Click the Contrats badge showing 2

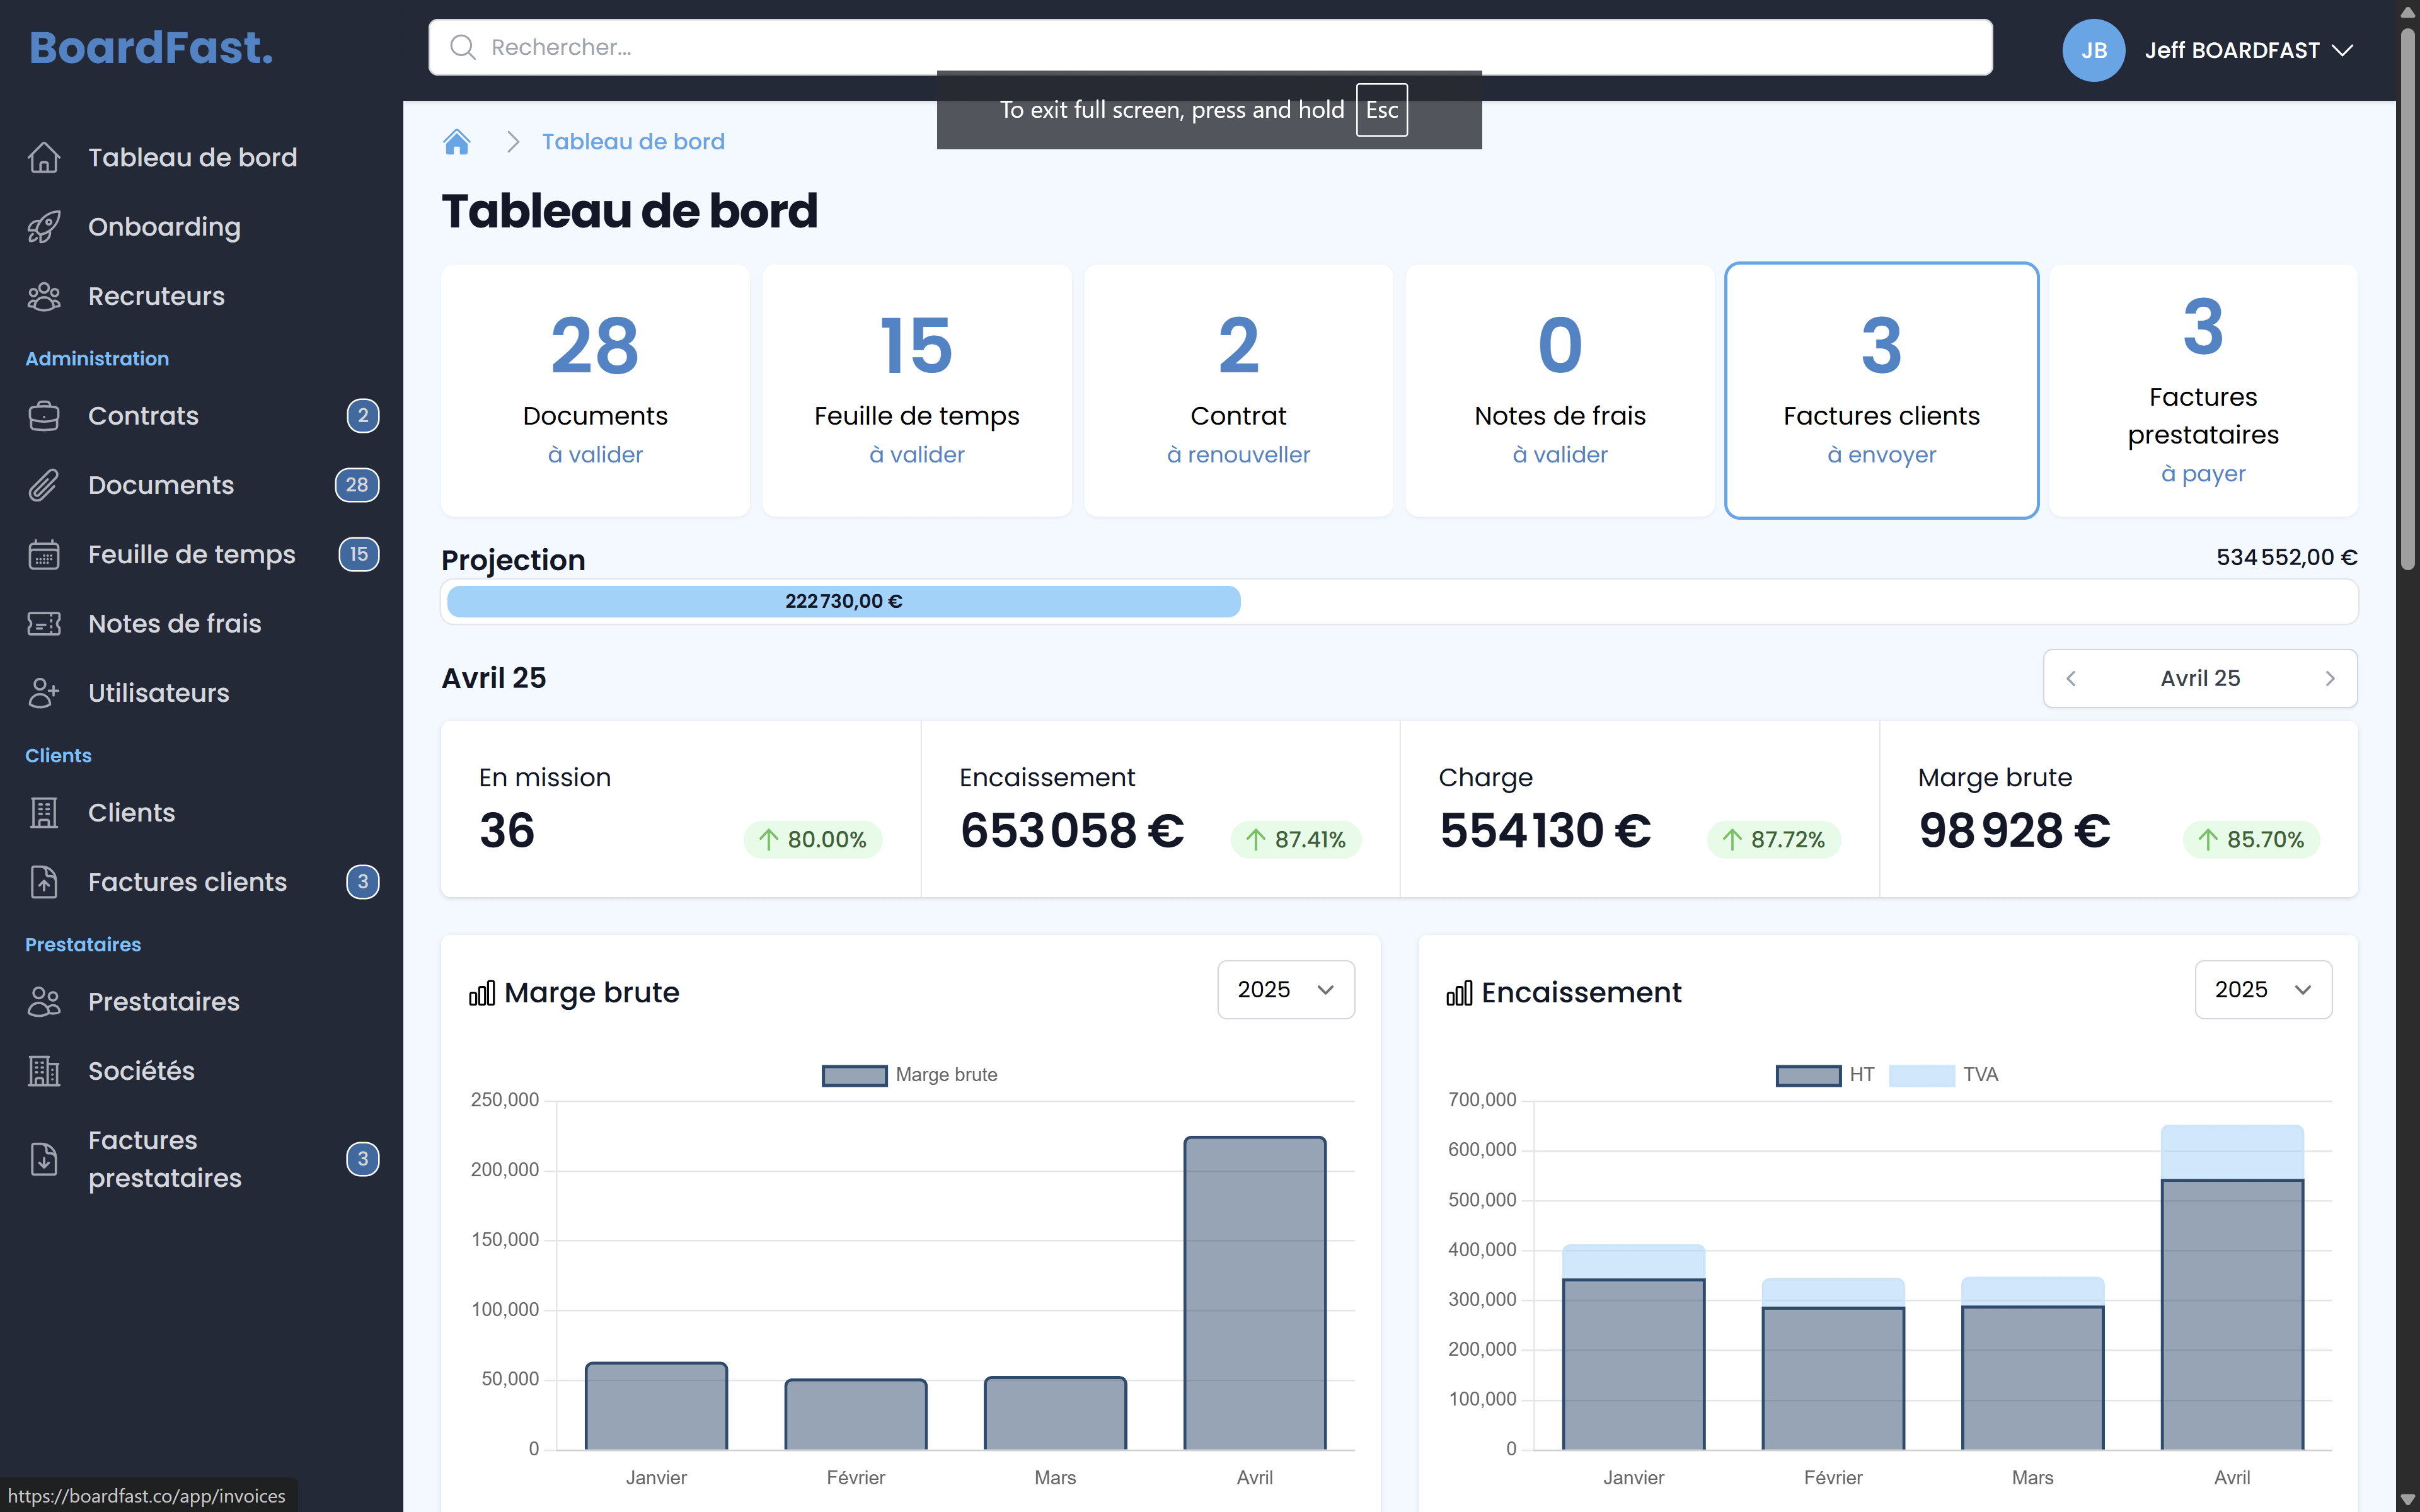[x=363, y=416]
